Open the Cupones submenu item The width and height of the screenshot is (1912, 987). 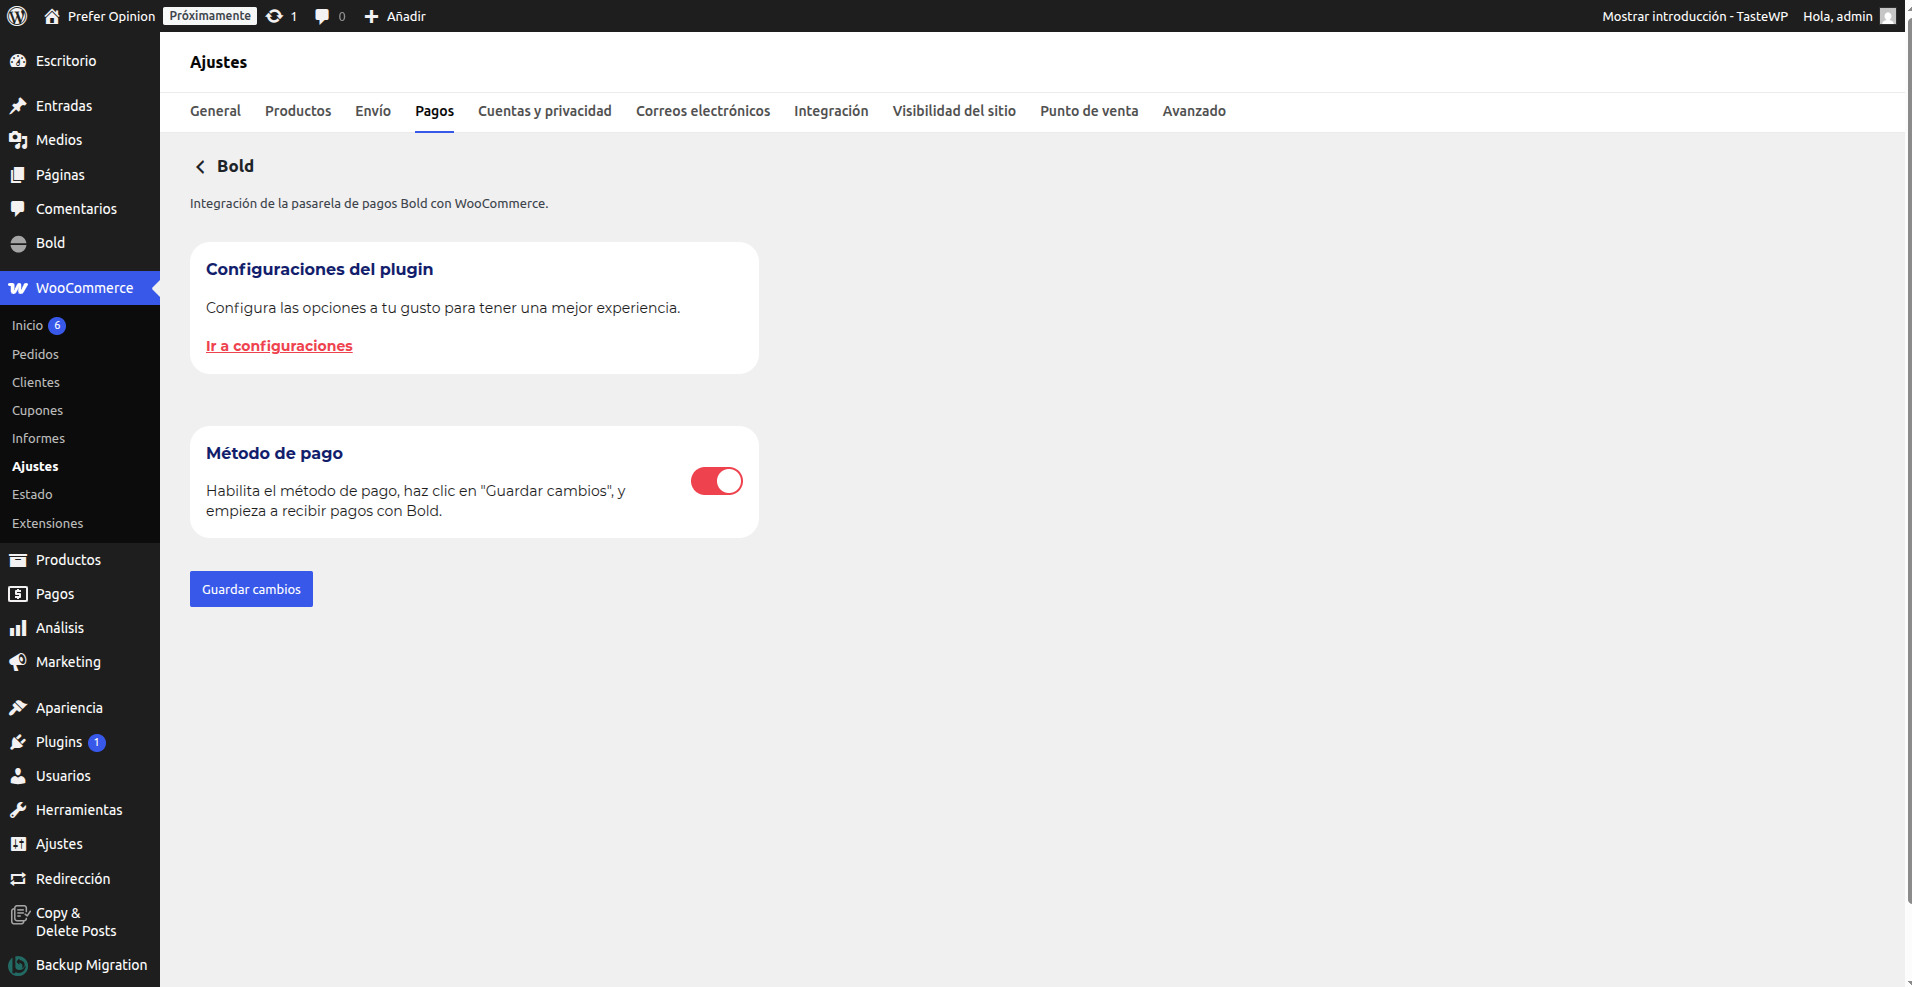pos(37,410)
